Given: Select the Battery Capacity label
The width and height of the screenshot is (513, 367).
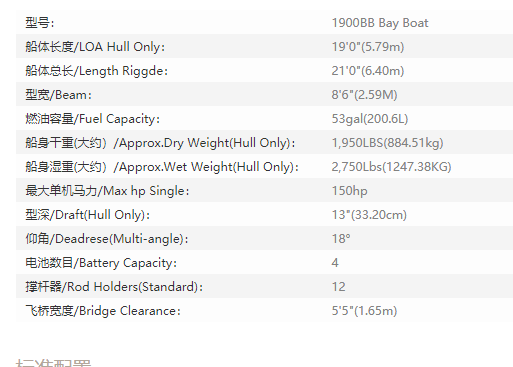Looking at the screenshot, I should (x=101, y=263).
